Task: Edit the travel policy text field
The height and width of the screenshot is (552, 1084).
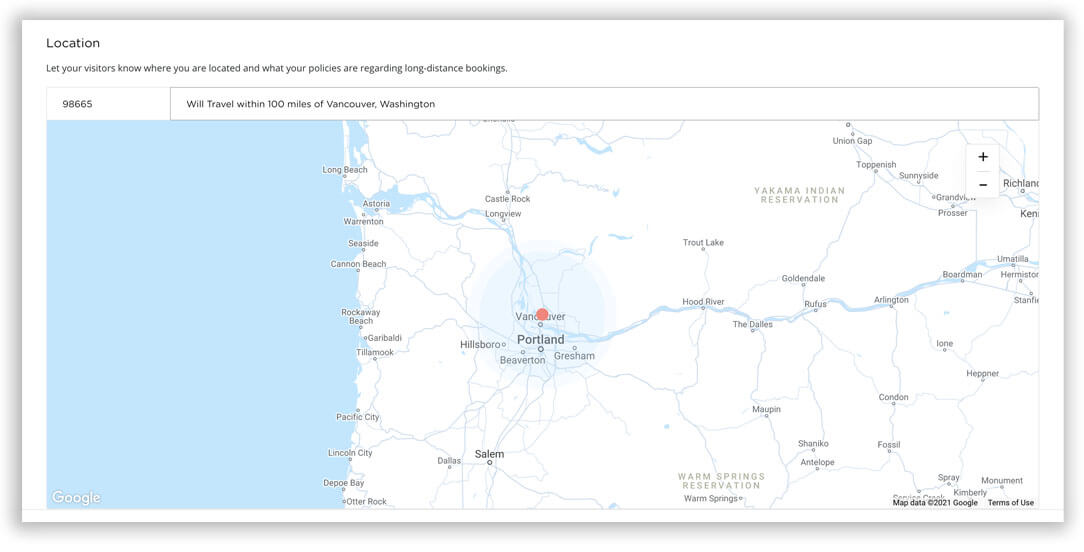Action: 604,104
